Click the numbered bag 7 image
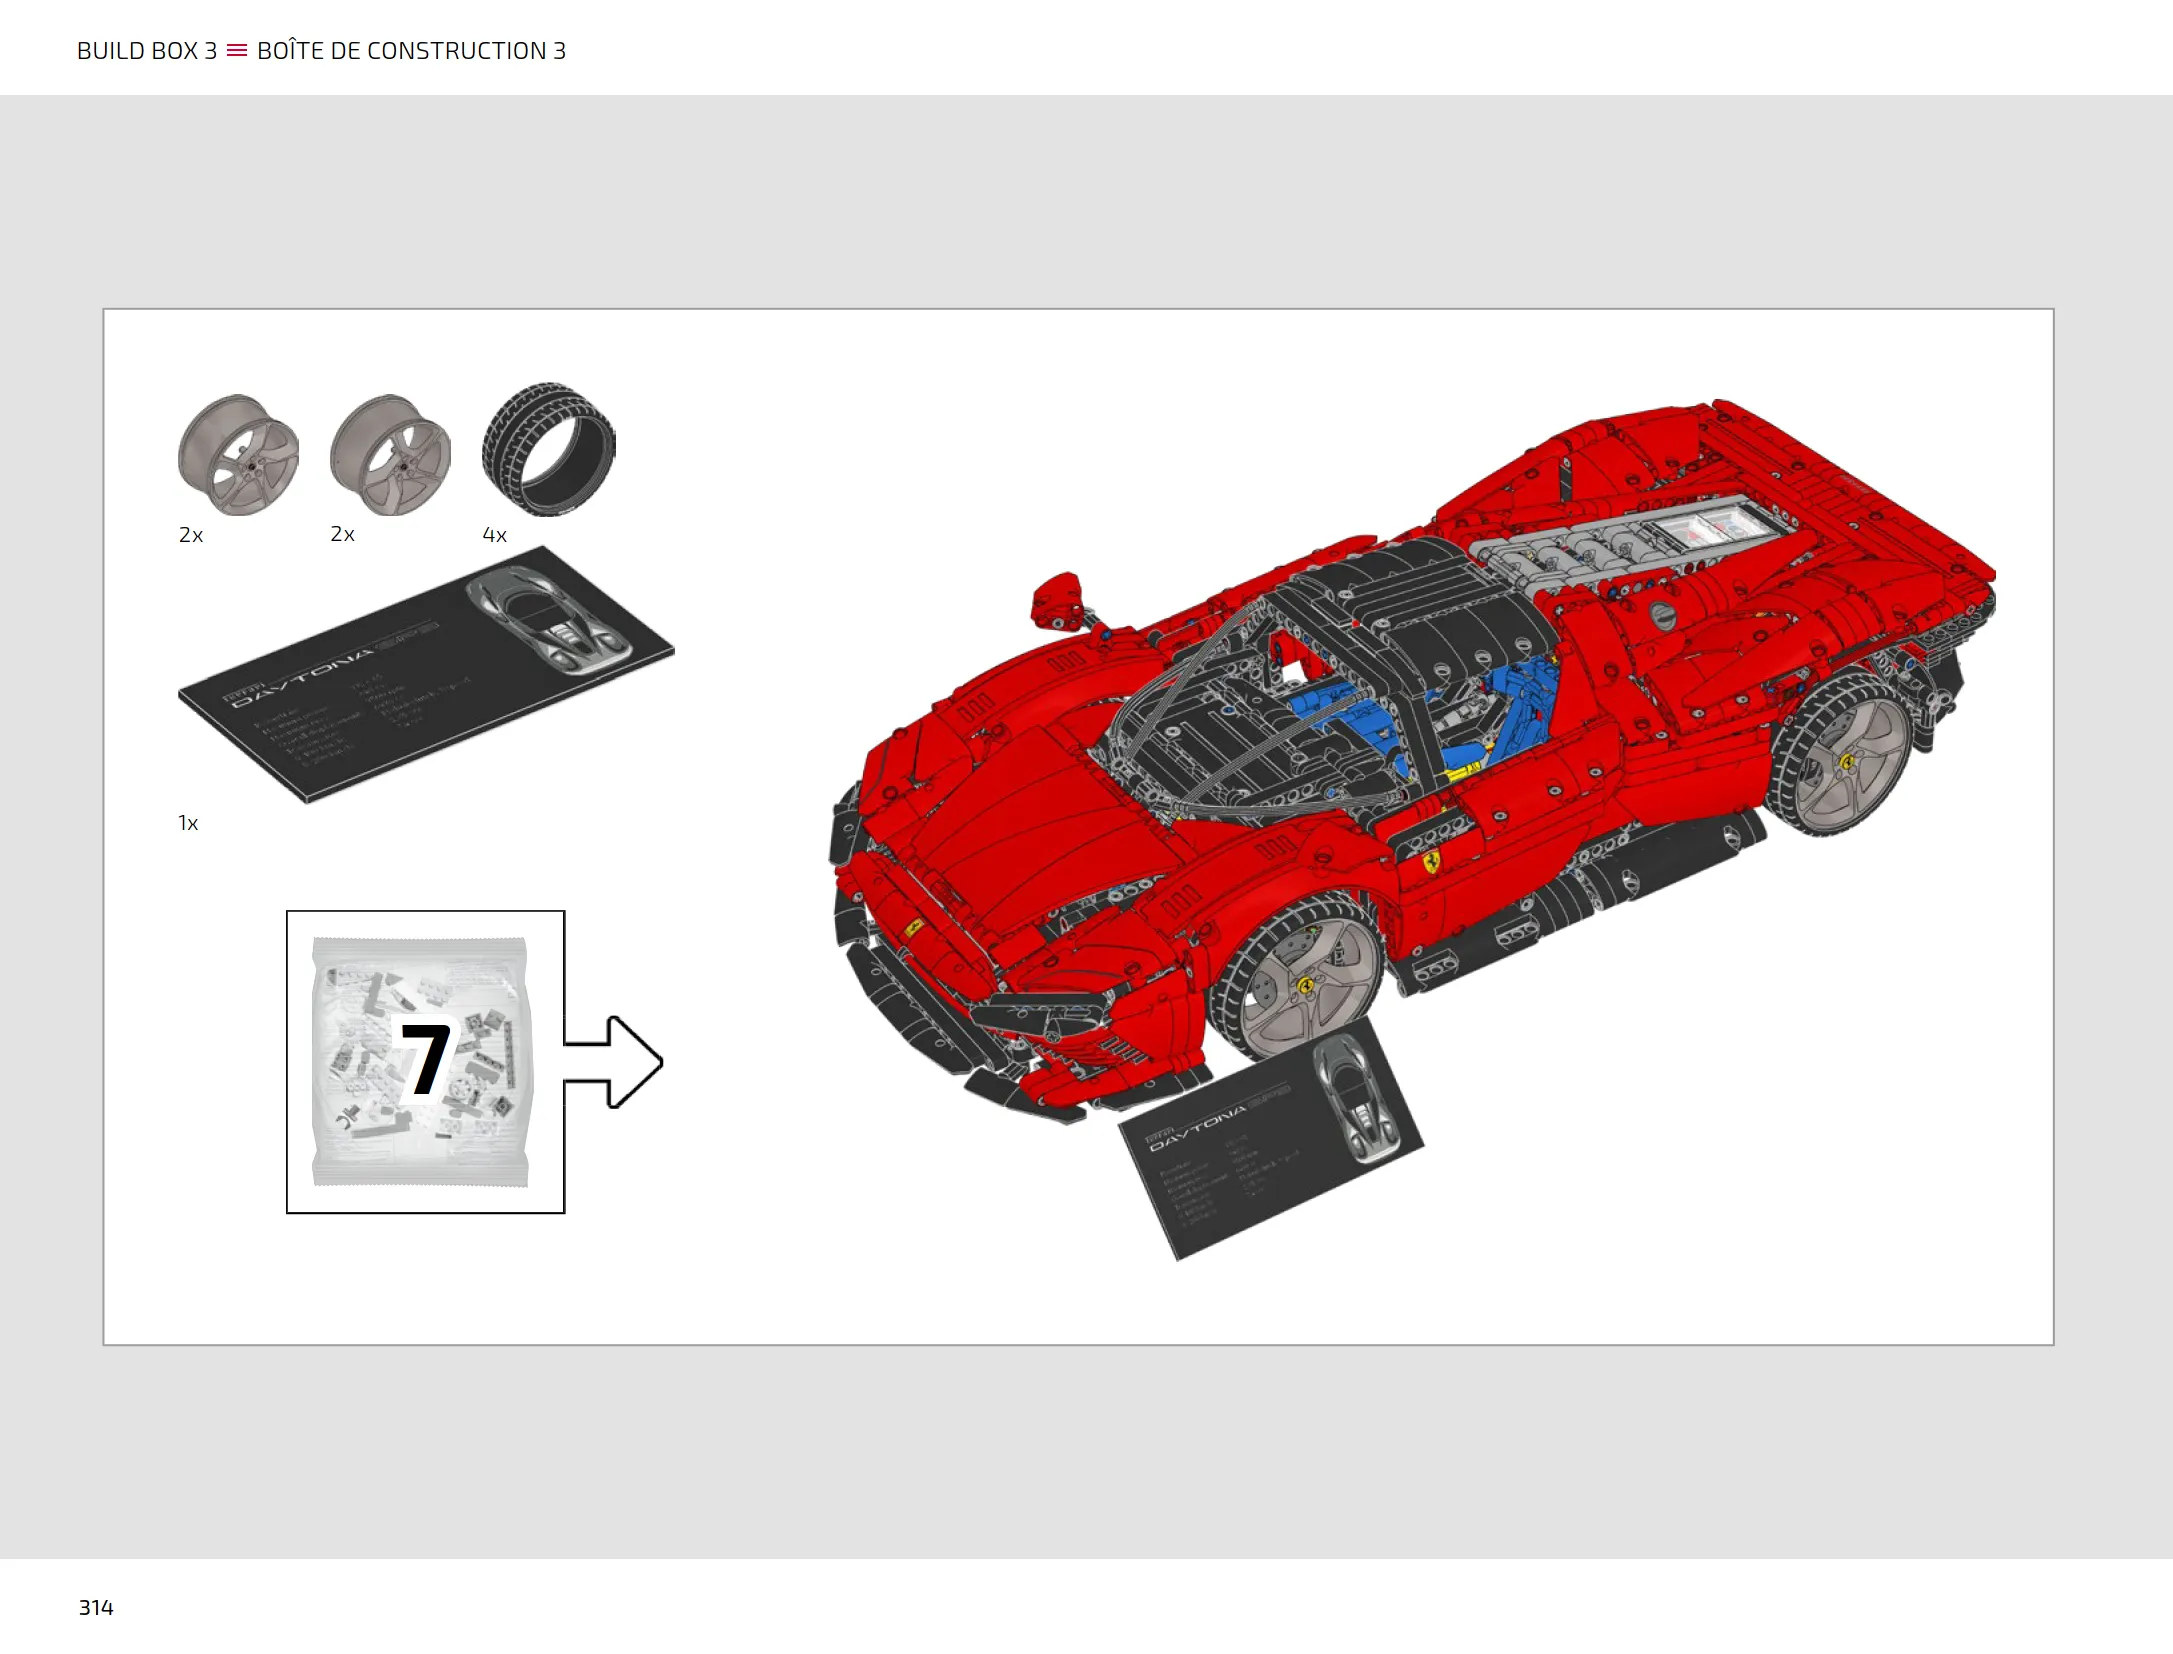Image resolution: width=2173 pixels, height=1654 pixels. pos(422,1062)
